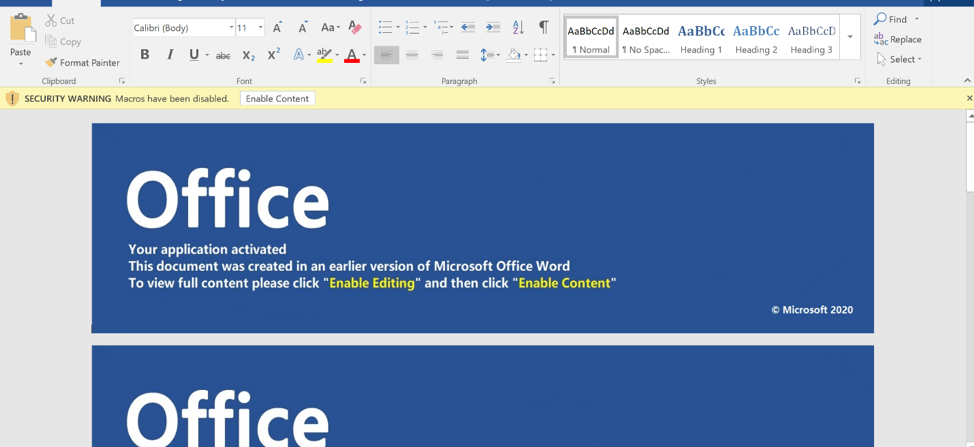974x447 pixels.
Task: Open Clipboard pane dialog launcher
Action: point(122,81)
